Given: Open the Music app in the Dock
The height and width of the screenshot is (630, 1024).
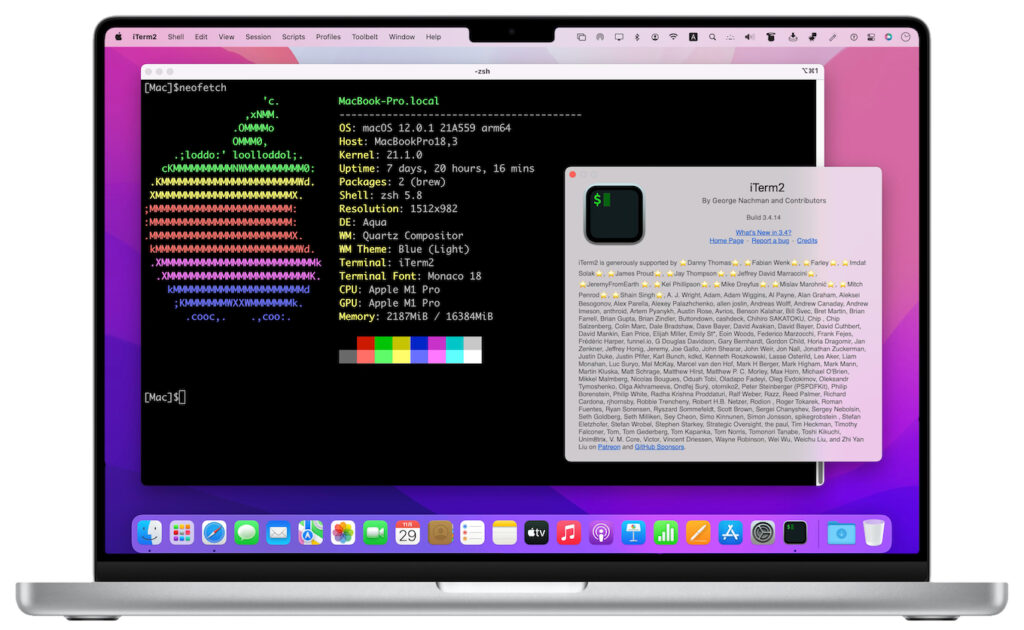Looking at the screenshot, I should click(567, 533).
